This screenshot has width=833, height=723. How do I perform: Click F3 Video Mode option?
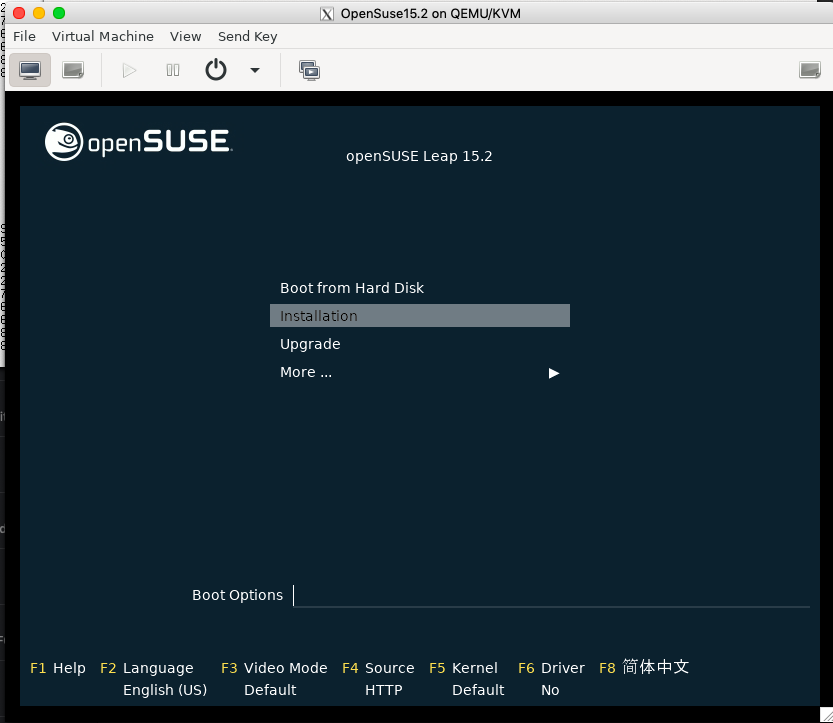[x=274, y=668]
